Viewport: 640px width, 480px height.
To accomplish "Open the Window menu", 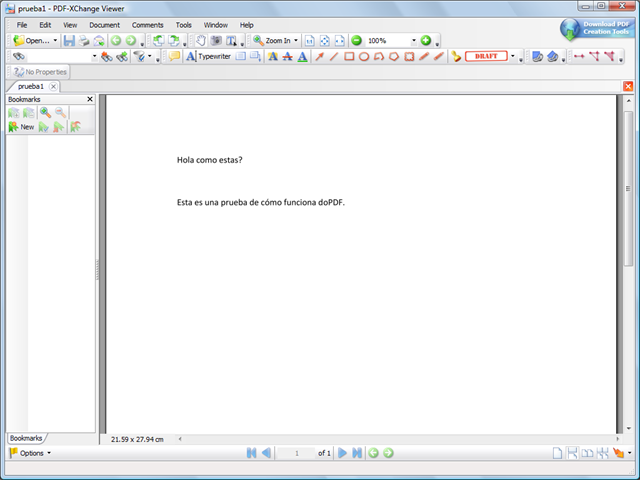I will [x=216, y=25].
